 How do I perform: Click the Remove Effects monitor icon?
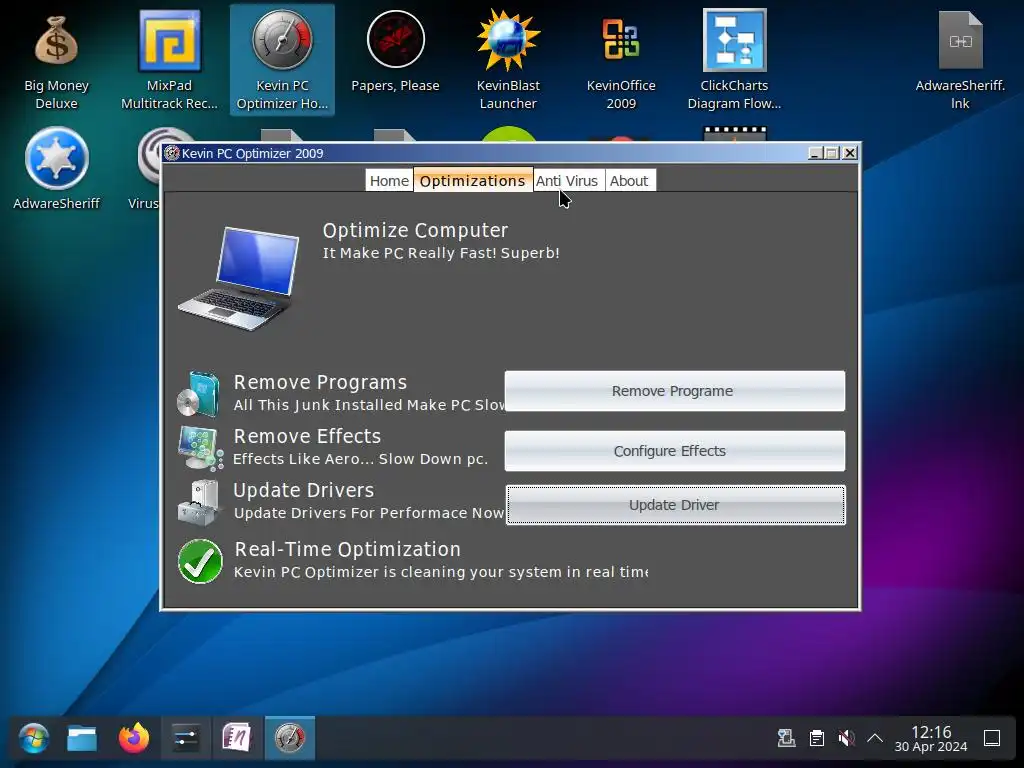point(200,448)
